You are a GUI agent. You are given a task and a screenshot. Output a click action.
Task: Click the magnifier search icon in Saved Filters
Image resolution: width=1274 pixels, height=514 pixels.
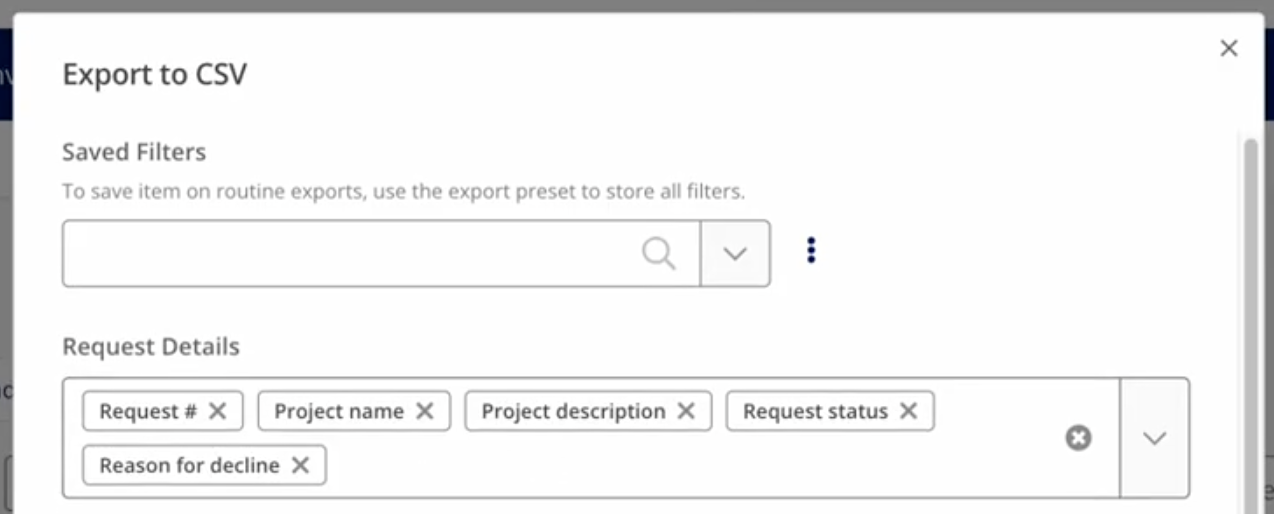658,254
